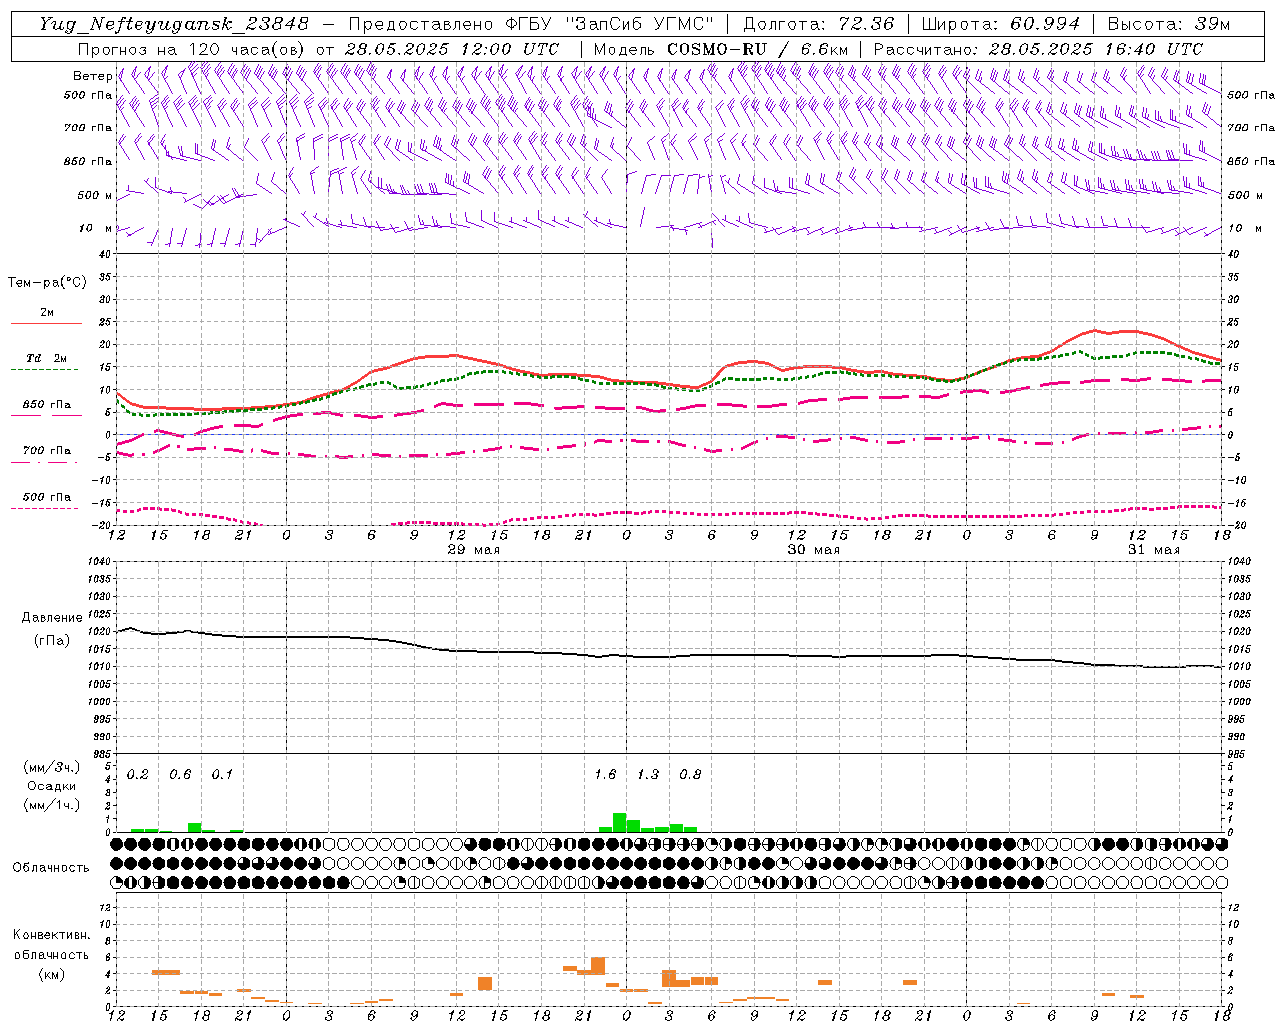
Task: Click the 30 мая date label
Action: click(814, 550)
